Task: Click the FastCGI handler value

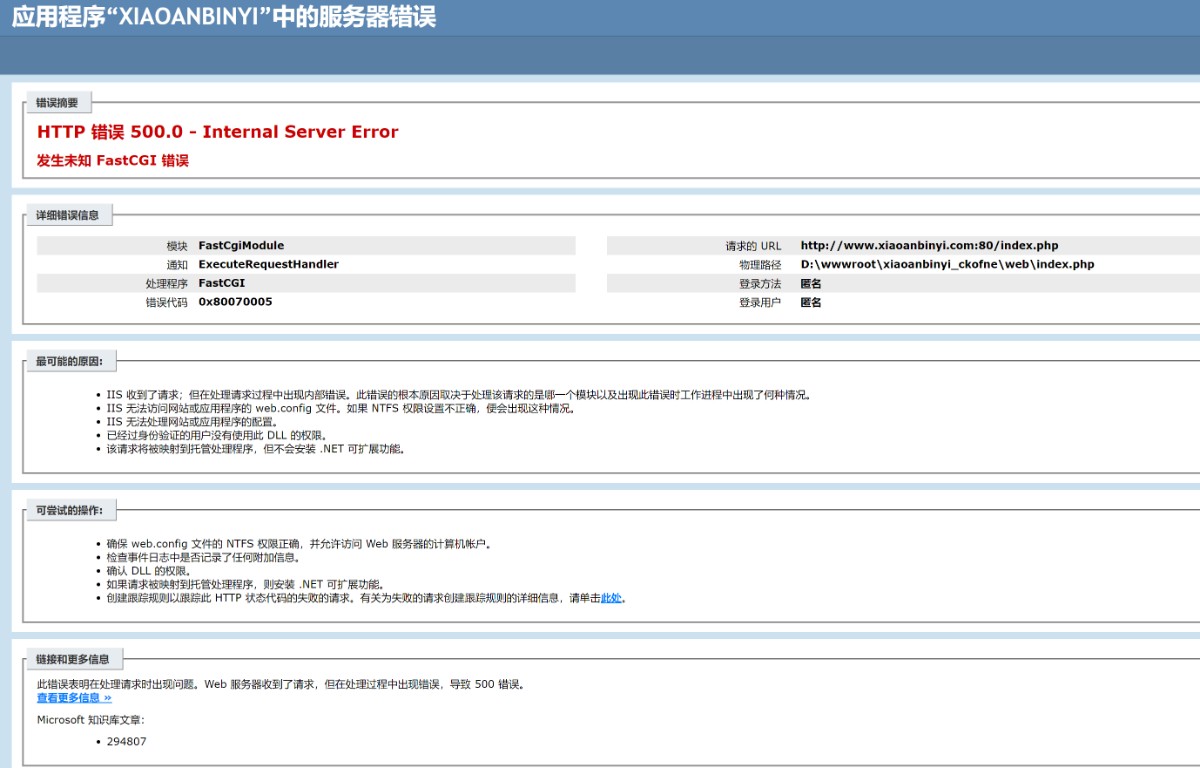Action: (x=222, y=284)
